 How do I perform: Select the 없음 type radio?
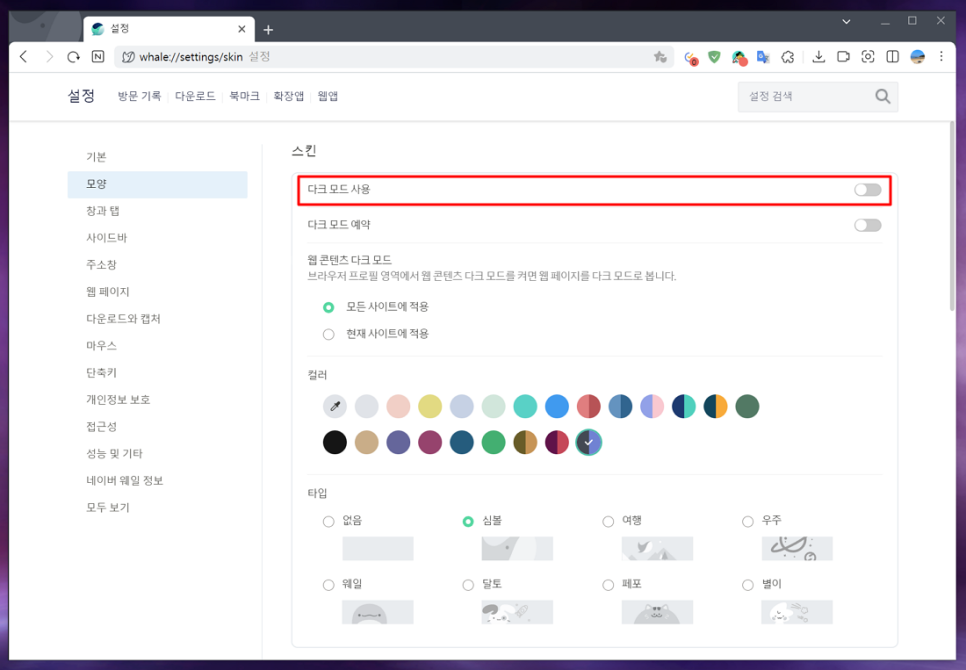328,522
